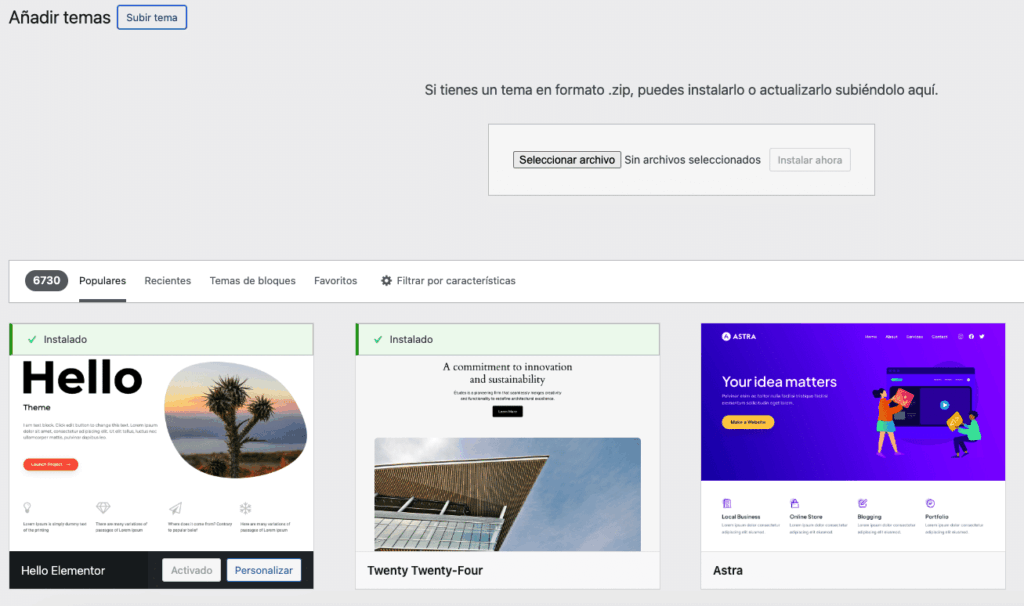Click the Sin archivos seleccionados text
The width and height of the screenshot is (1024, 606).
tap(692, 160)
